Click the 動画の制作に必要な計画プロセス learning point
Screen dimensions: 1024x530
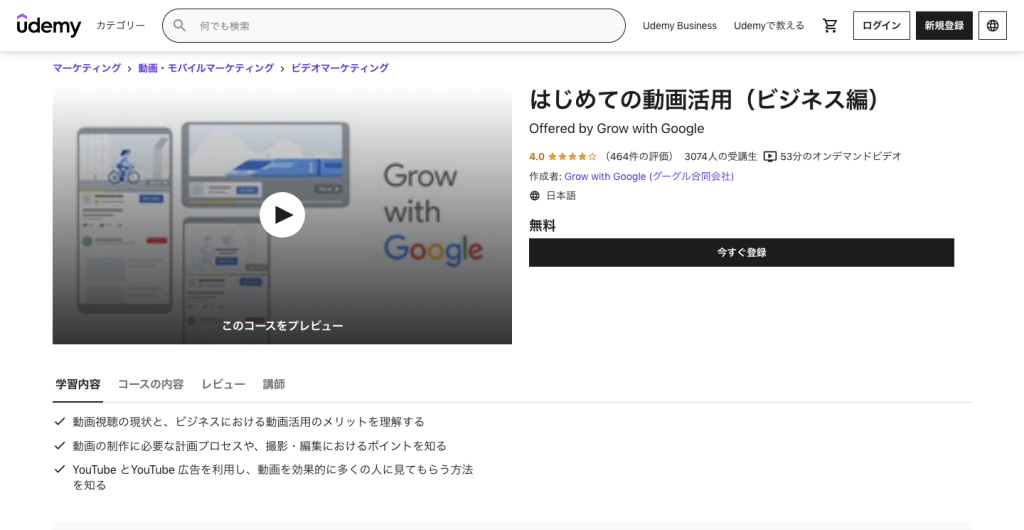coord(260,446)
